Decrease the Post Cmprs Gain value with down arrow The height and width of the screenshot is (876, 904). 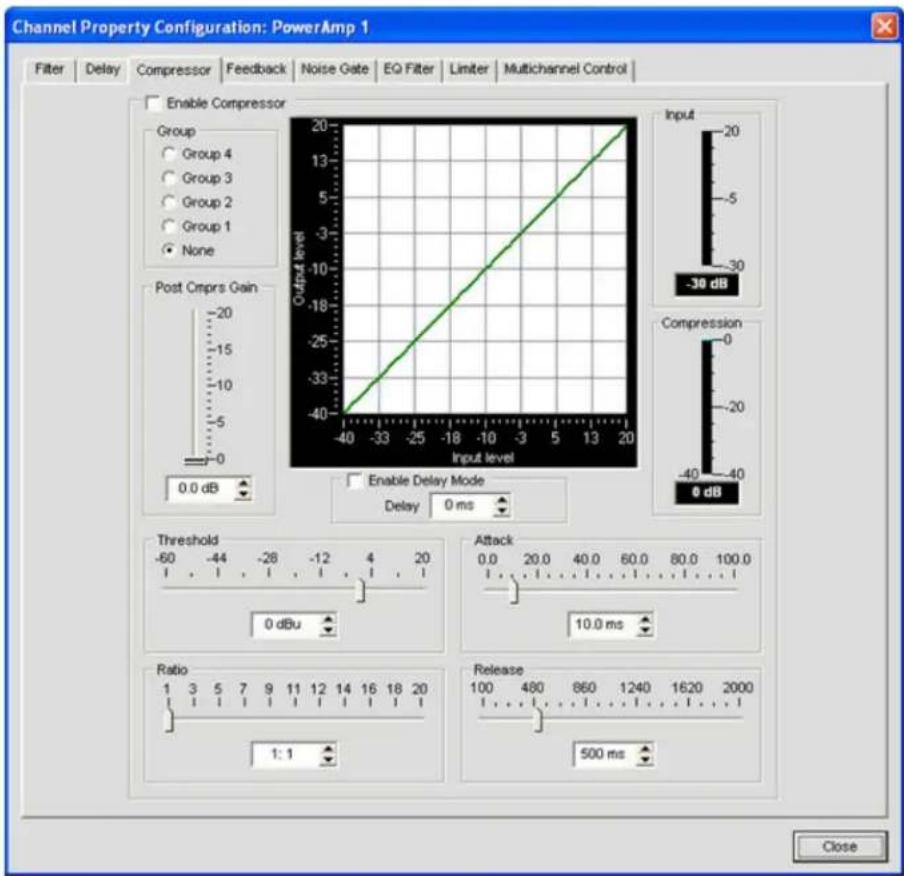tap(244, 494)
